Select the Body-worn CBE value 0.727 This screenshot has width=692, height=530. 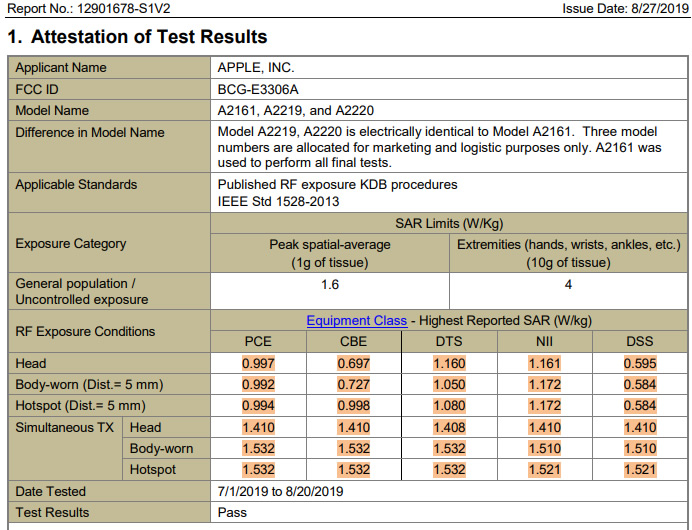point(353,385)
